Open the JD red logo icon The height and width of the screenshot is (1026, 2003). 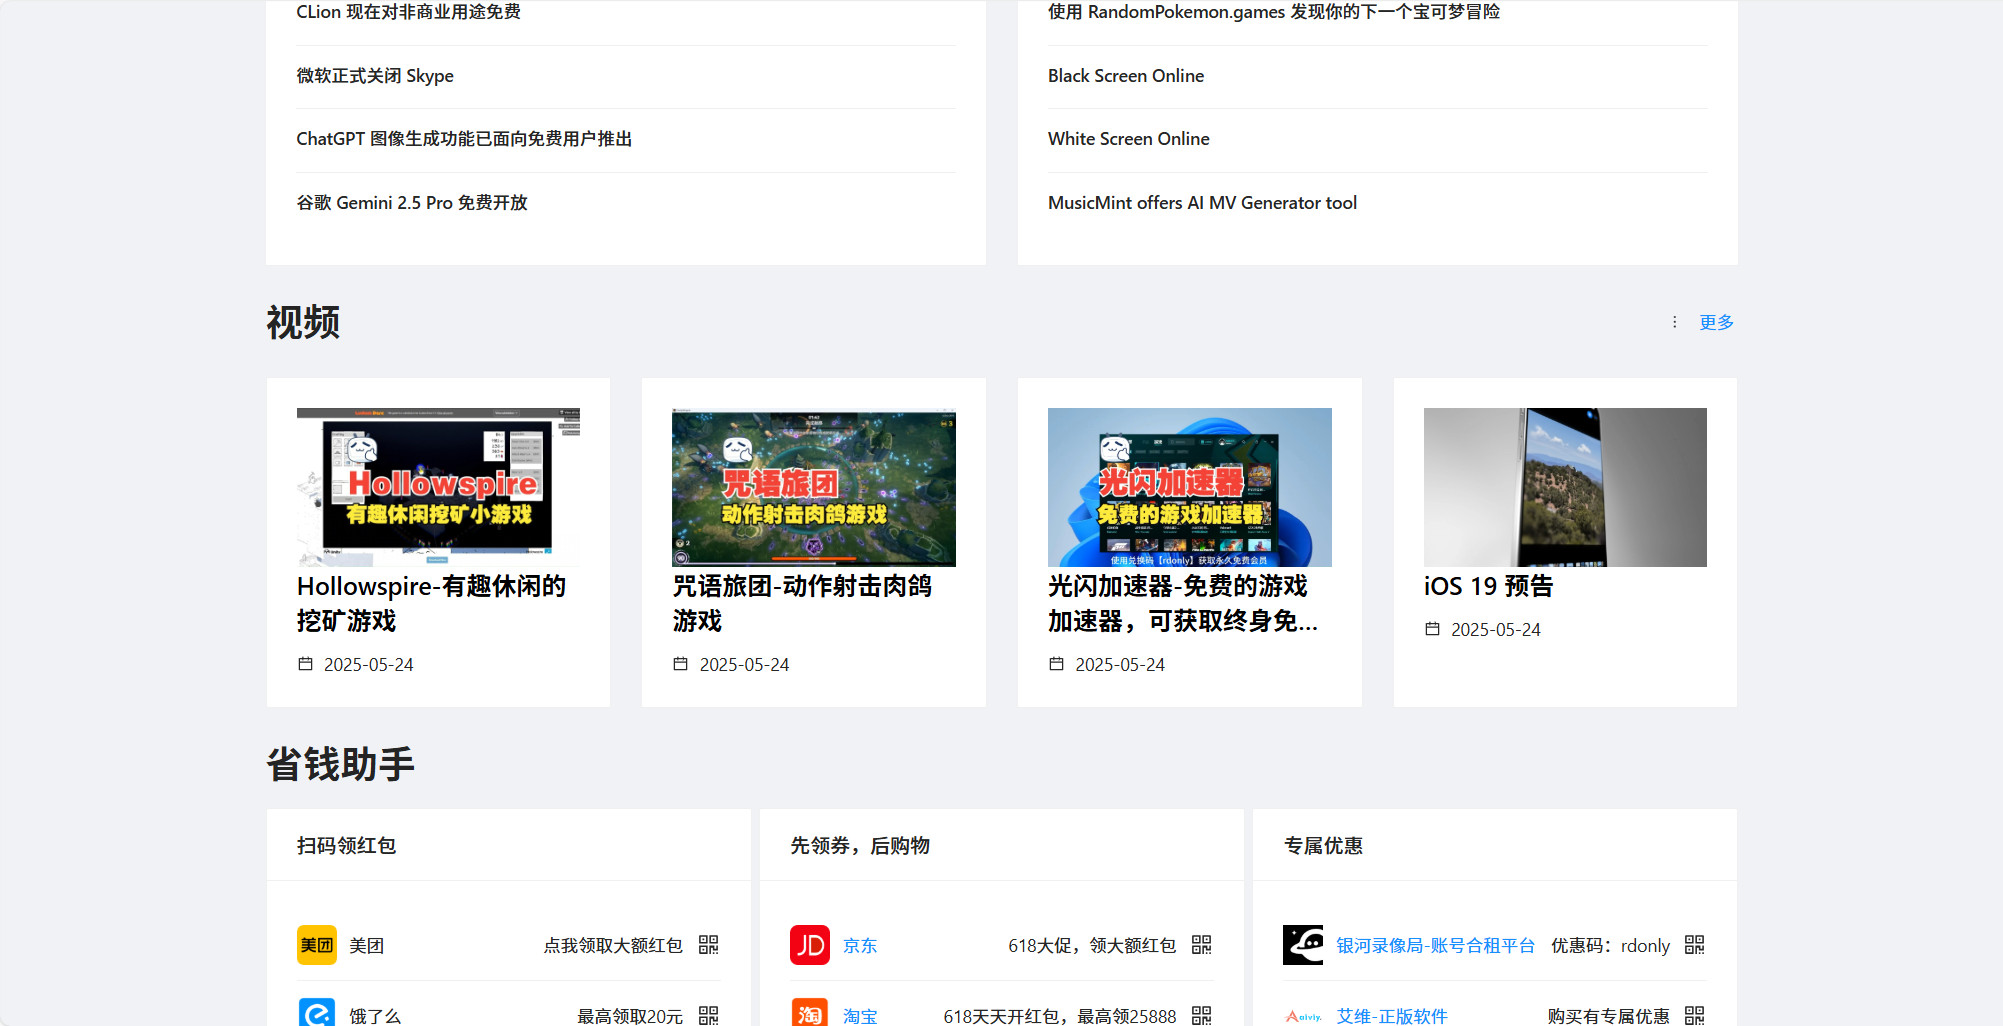tap(810, 945)
